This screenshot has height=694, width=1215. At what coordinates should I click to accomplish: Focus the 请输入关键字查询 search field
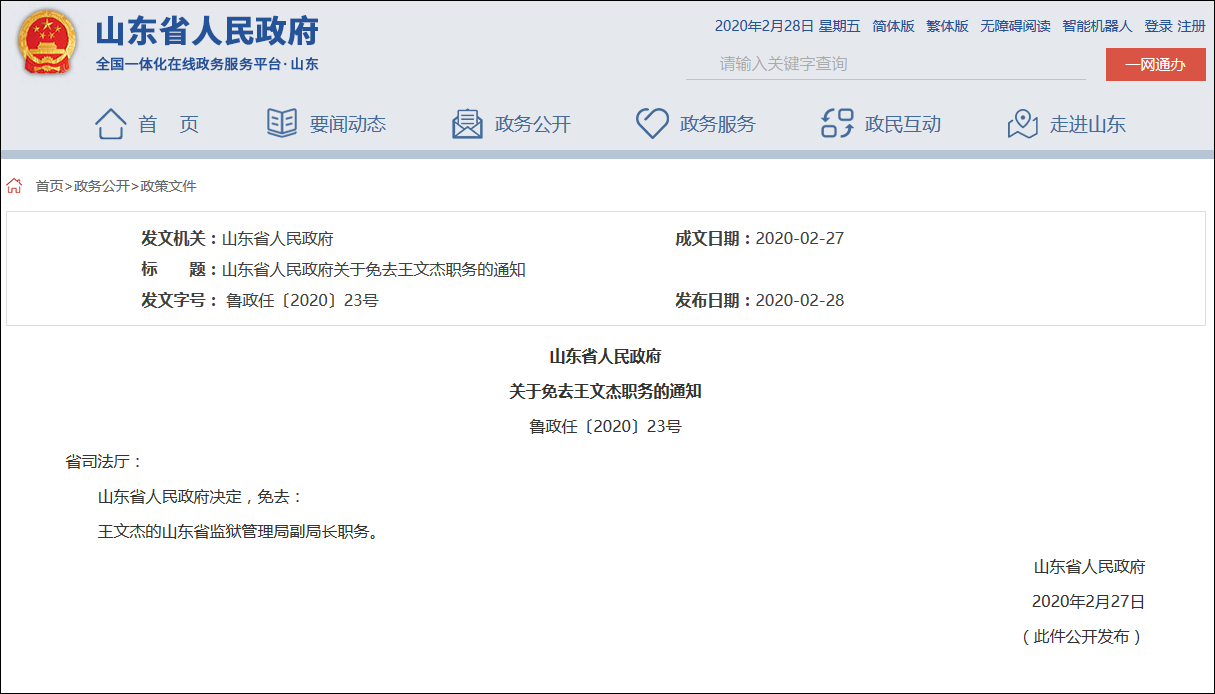click(886, 64)
